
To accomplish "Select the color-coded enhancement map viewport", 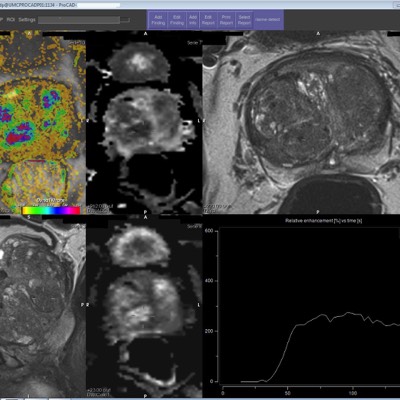I will (43, 122).
